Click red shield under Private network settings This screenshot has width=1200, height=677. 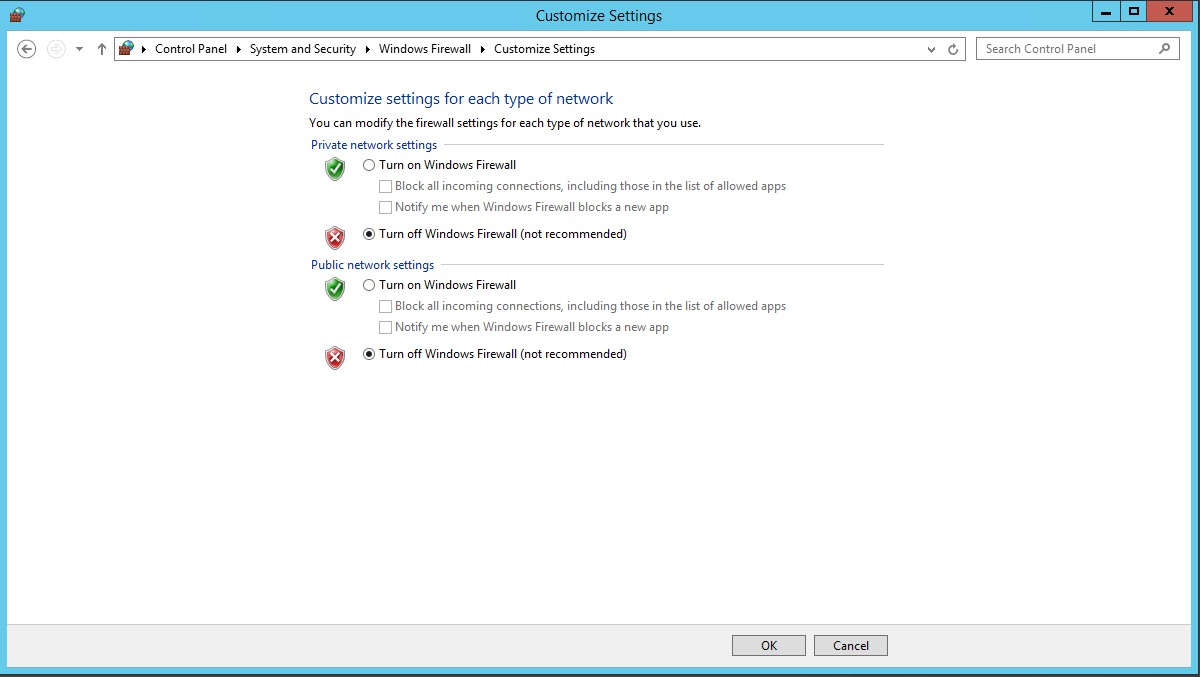[335, 238]
